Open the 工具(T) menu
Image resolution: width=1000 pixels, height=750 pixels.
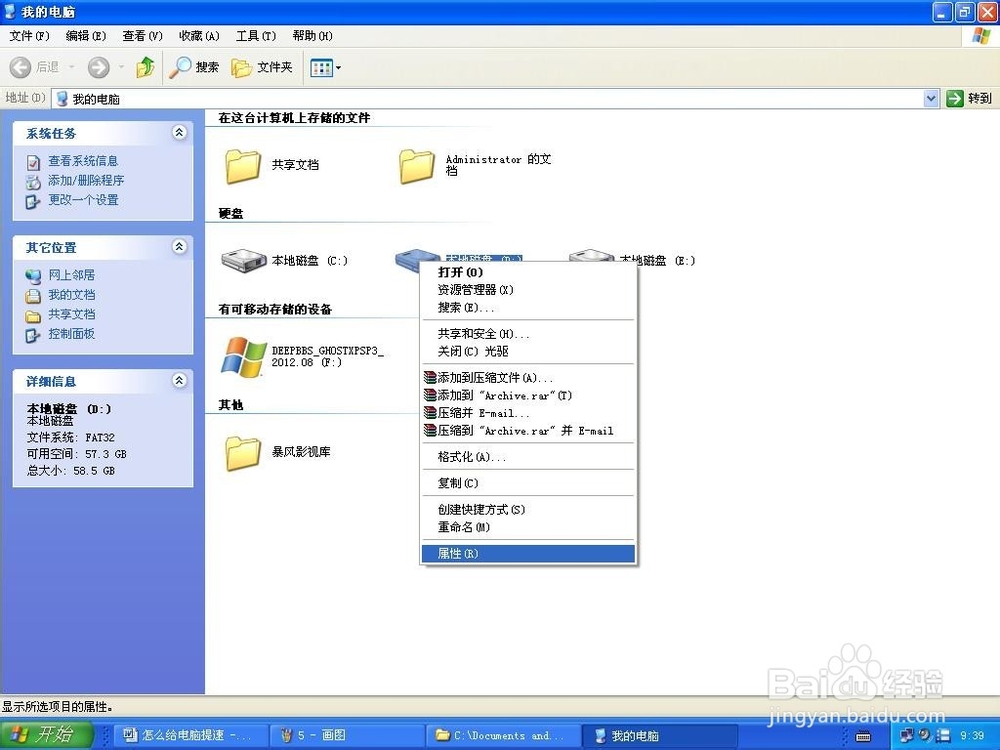(x=256, y=36)
